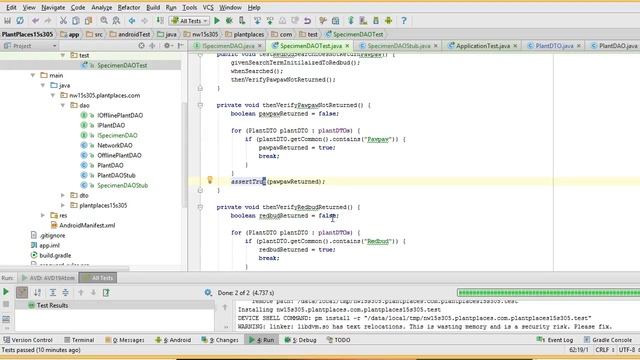Select PlantDAOStub in project tree
The width and height of the screenshot is (640, 360).
point(116,175)
